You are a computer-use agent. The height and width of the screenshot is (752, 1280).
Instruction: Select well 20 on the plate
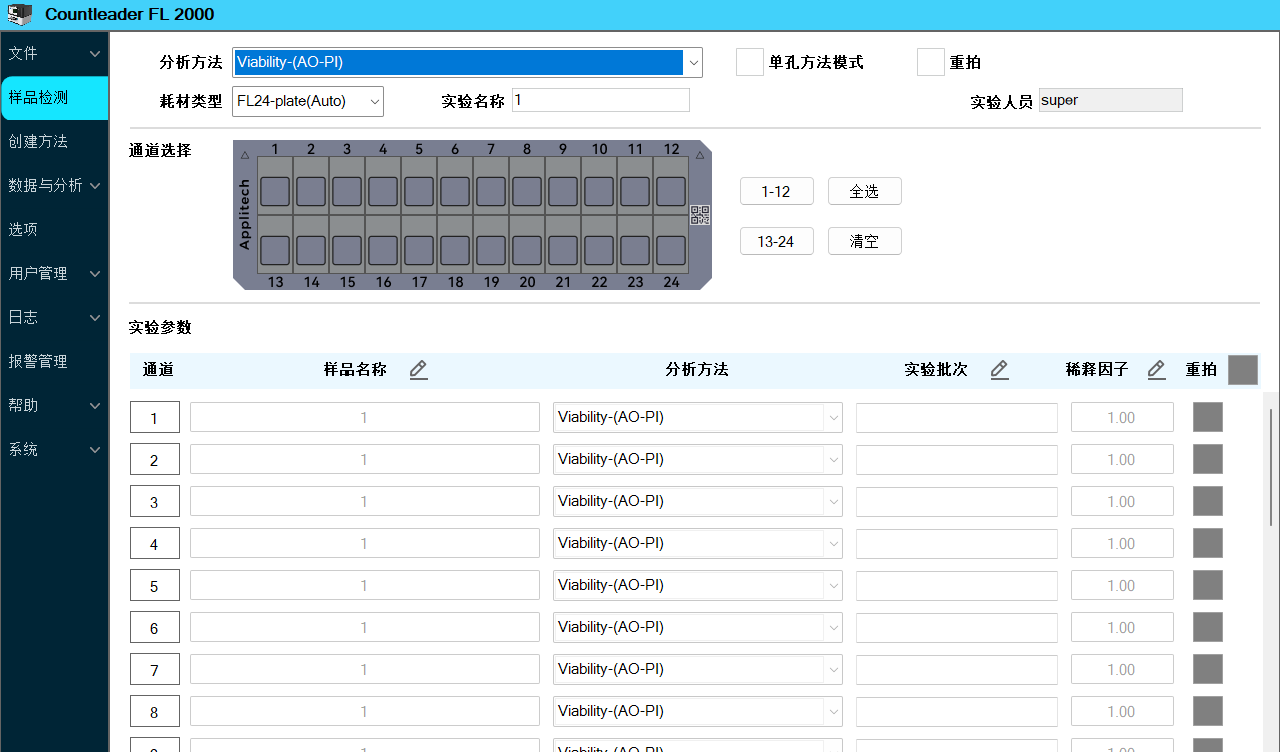point(527,250)
